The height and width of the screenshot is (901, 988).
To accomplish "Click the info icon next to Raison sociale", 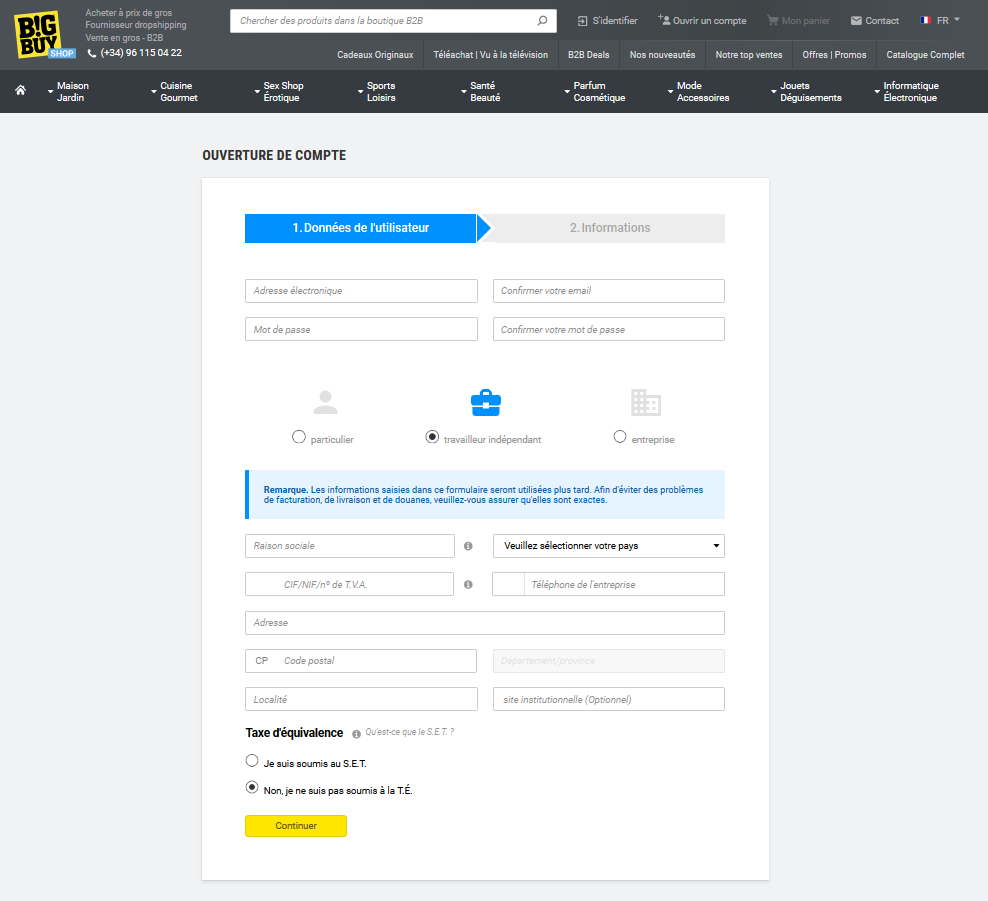I will tap(468, 546).
